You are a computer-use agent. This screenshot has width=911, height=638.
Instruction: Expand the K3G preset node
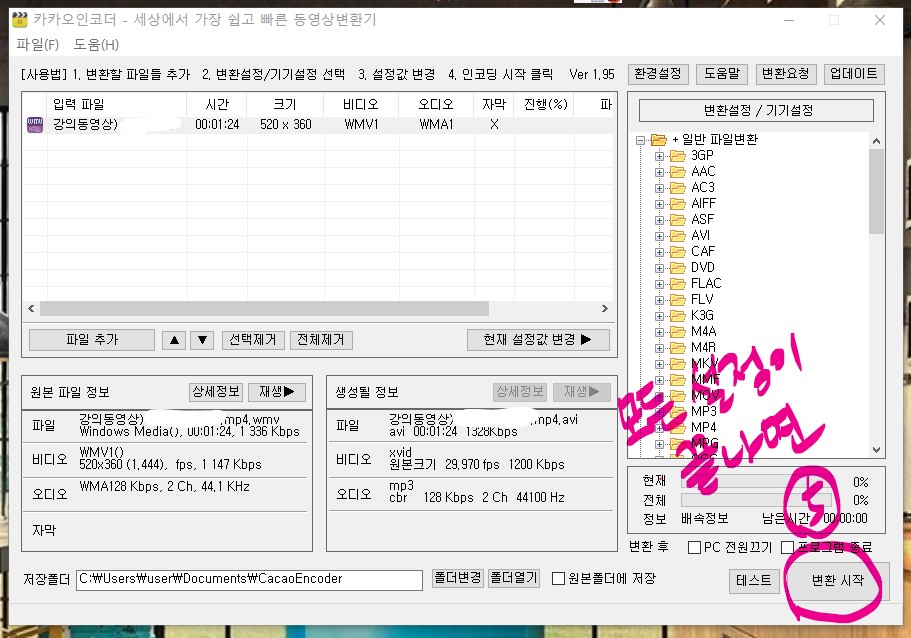[659, 316]
